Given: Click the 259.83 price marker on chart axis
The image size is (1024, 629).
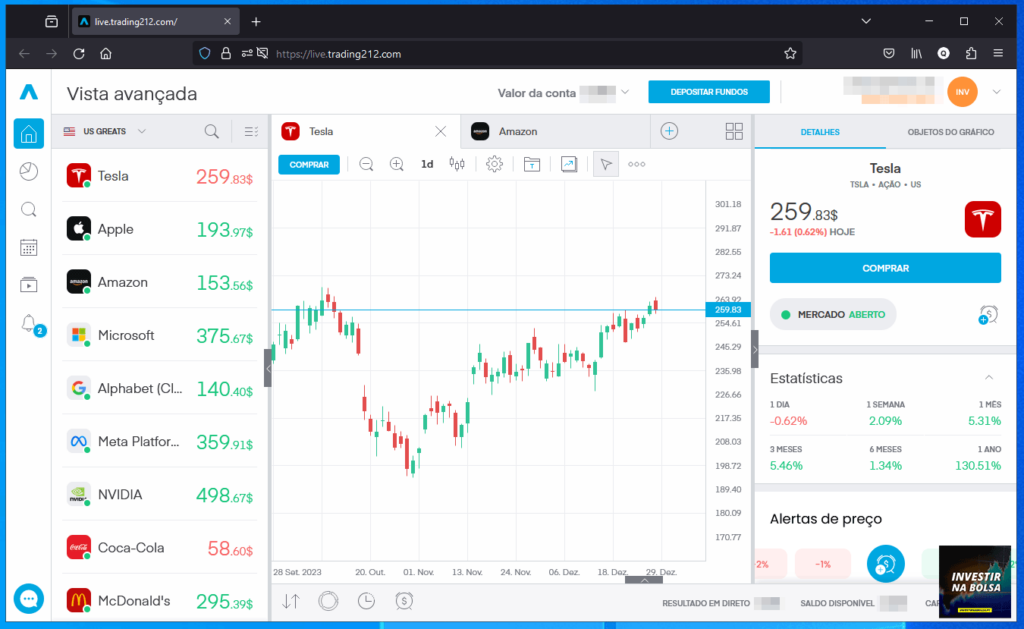Looking at the screenshot, I should (x=728, y=310).
